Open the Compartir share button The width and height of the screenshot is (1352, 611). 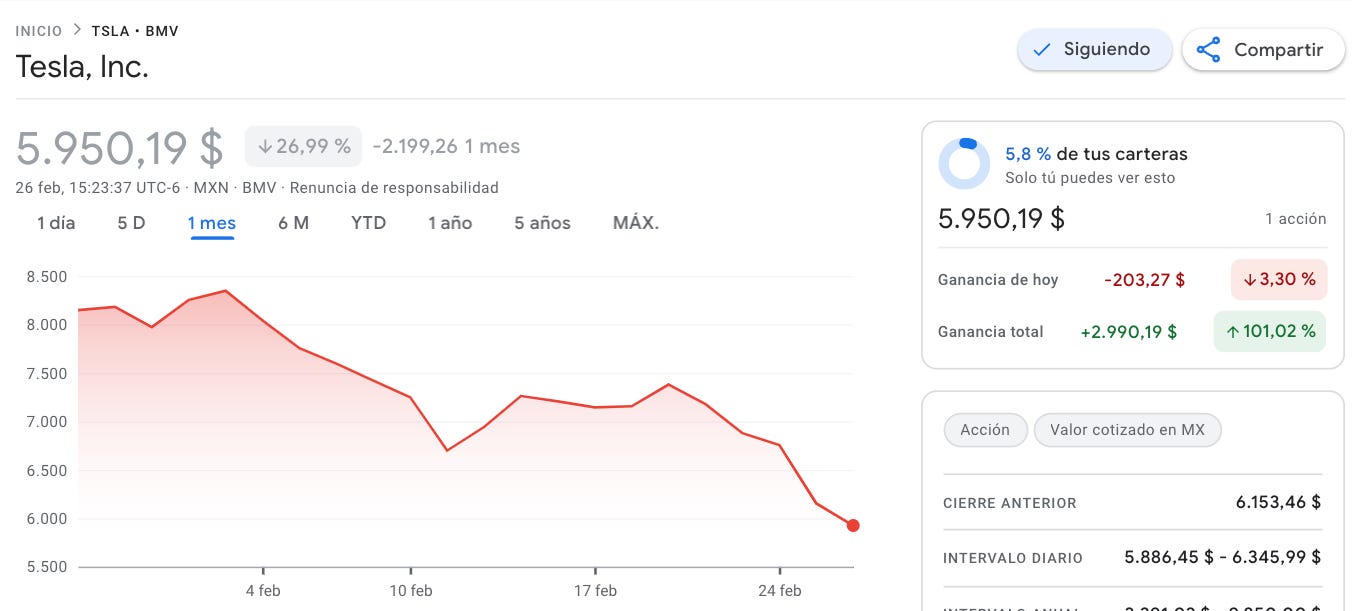point(1263,50)
